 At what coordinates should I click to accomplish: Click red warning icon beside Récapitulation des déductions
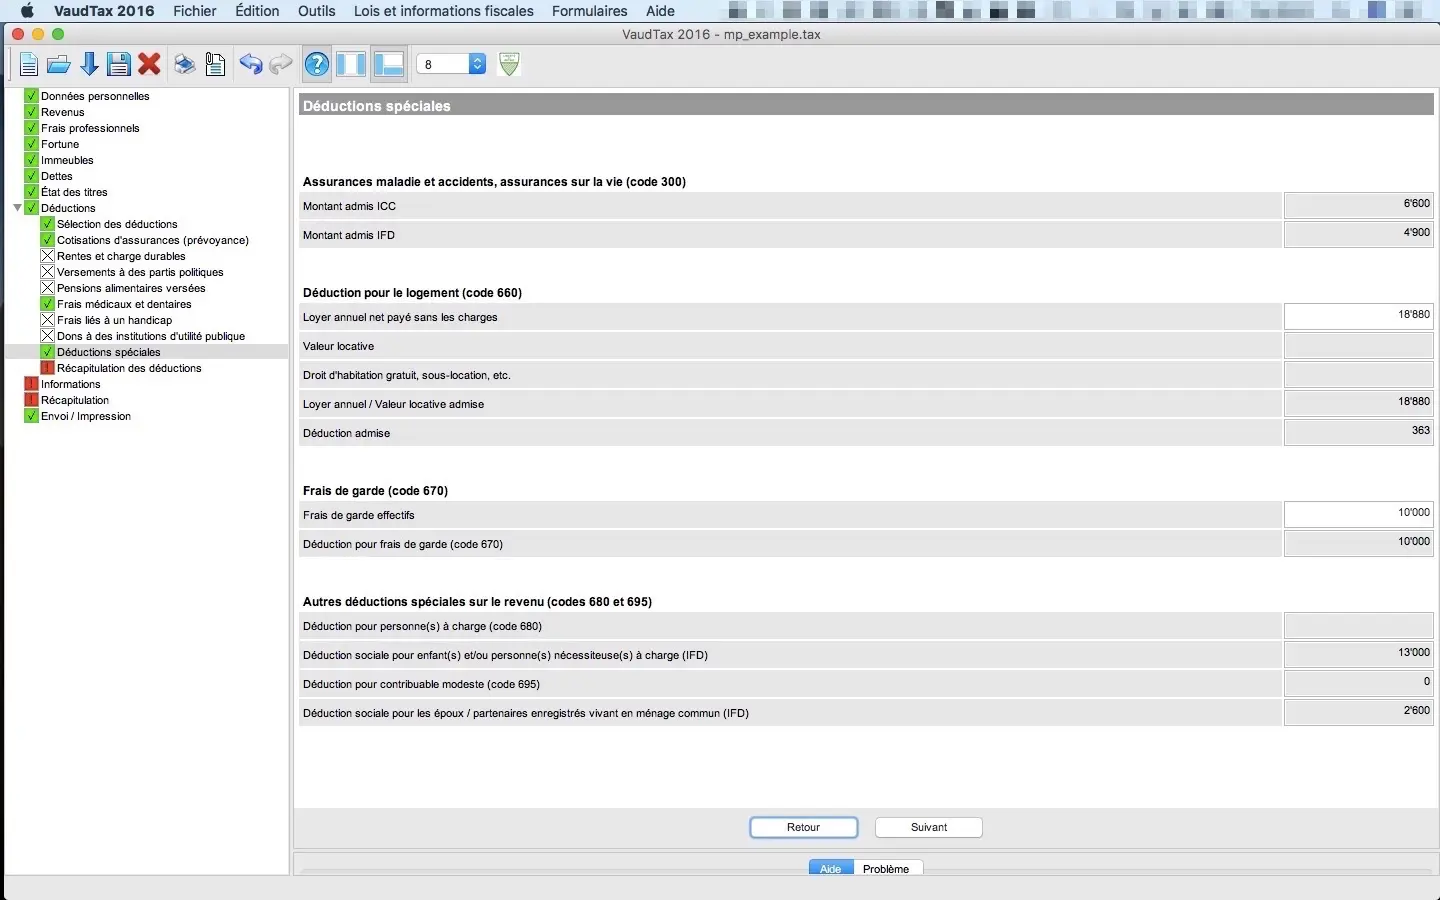(x=47, y=368)
